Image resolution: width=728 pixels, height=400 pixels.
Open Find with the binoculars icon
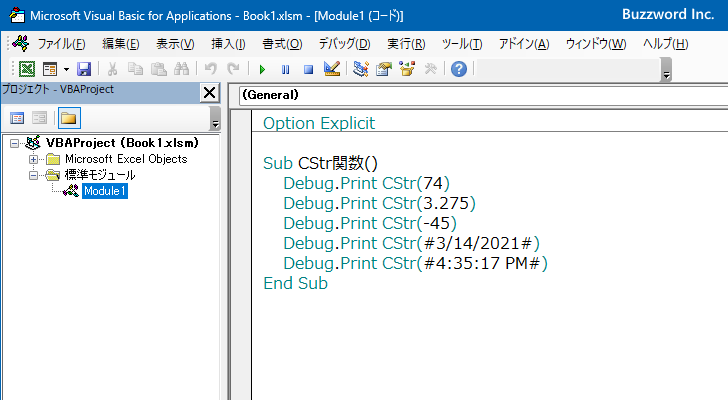coord(182,69)
